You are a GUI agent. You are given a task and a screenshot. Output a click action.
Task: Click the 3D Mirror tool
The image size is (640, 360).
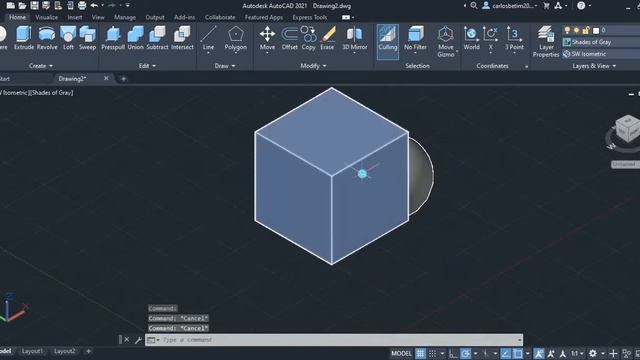point(354,39)
